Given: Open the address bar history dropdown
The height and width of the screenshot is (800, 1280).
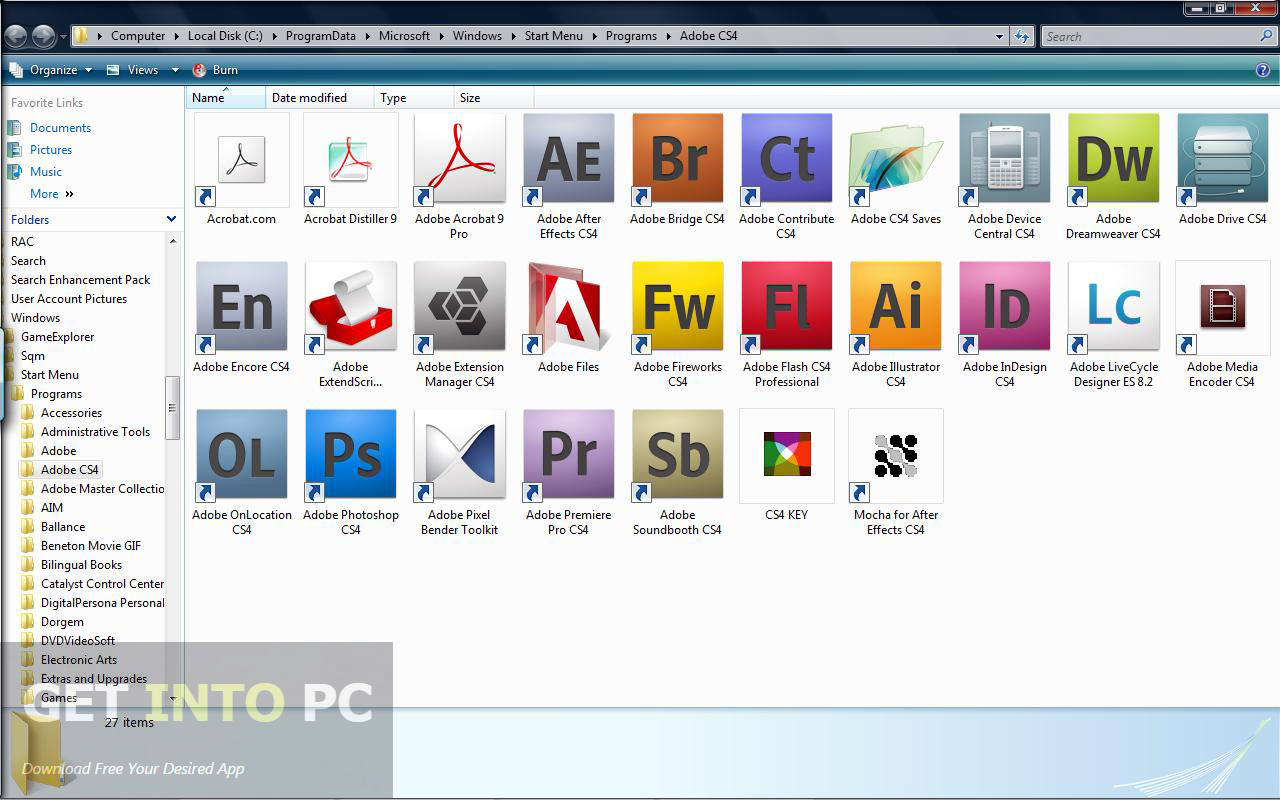Looking at the screenshot, I should click(999, 36).
